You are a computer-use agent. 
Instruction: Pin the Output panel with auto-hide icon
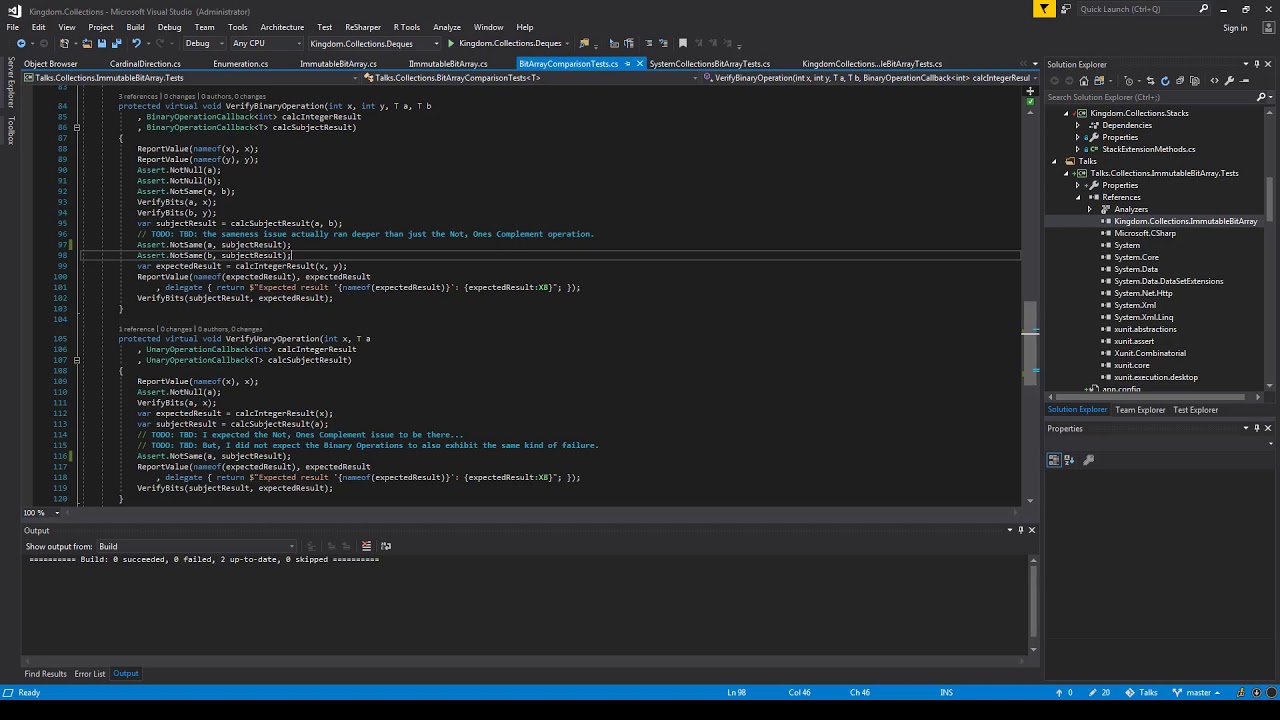pyautogui.click(x=1021, y=530)
